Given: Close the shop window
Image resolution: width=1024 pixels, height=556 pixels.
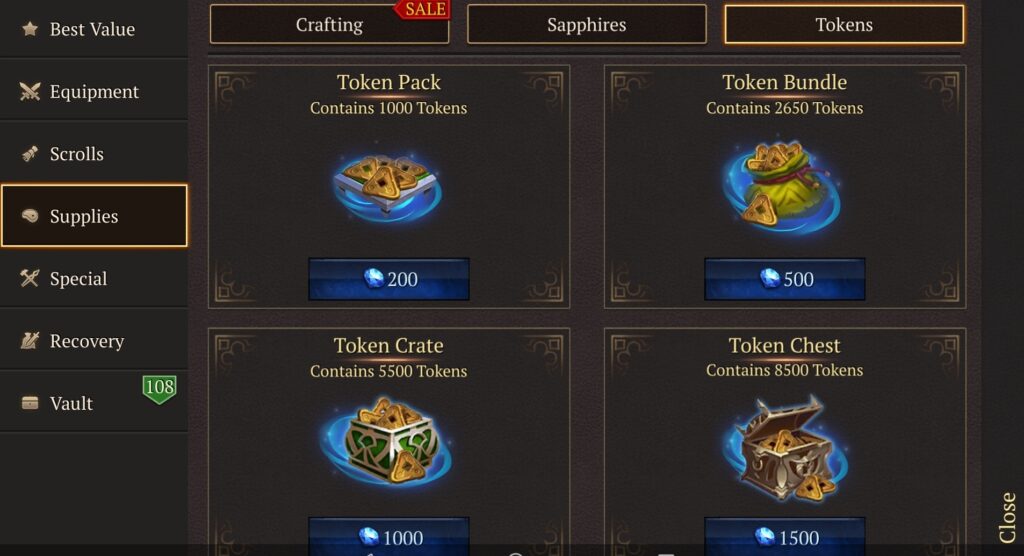Looking at the screenshot, I should (1008, 517).
